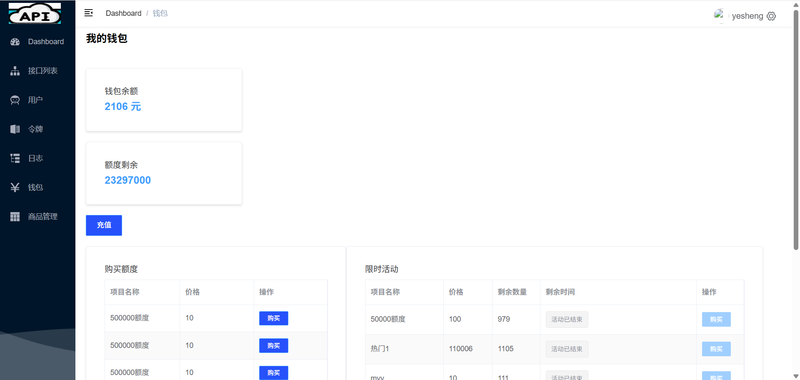Click price 100 cell
The height and width of the screenshot is (380, 800).
[x=468, y=319]
